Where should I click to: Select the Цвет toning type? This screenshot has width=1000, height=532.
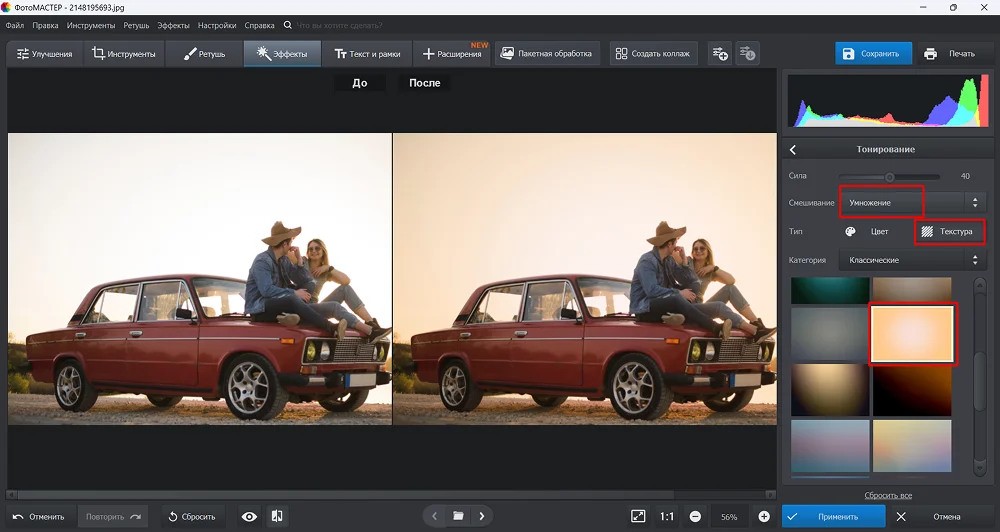869,232
